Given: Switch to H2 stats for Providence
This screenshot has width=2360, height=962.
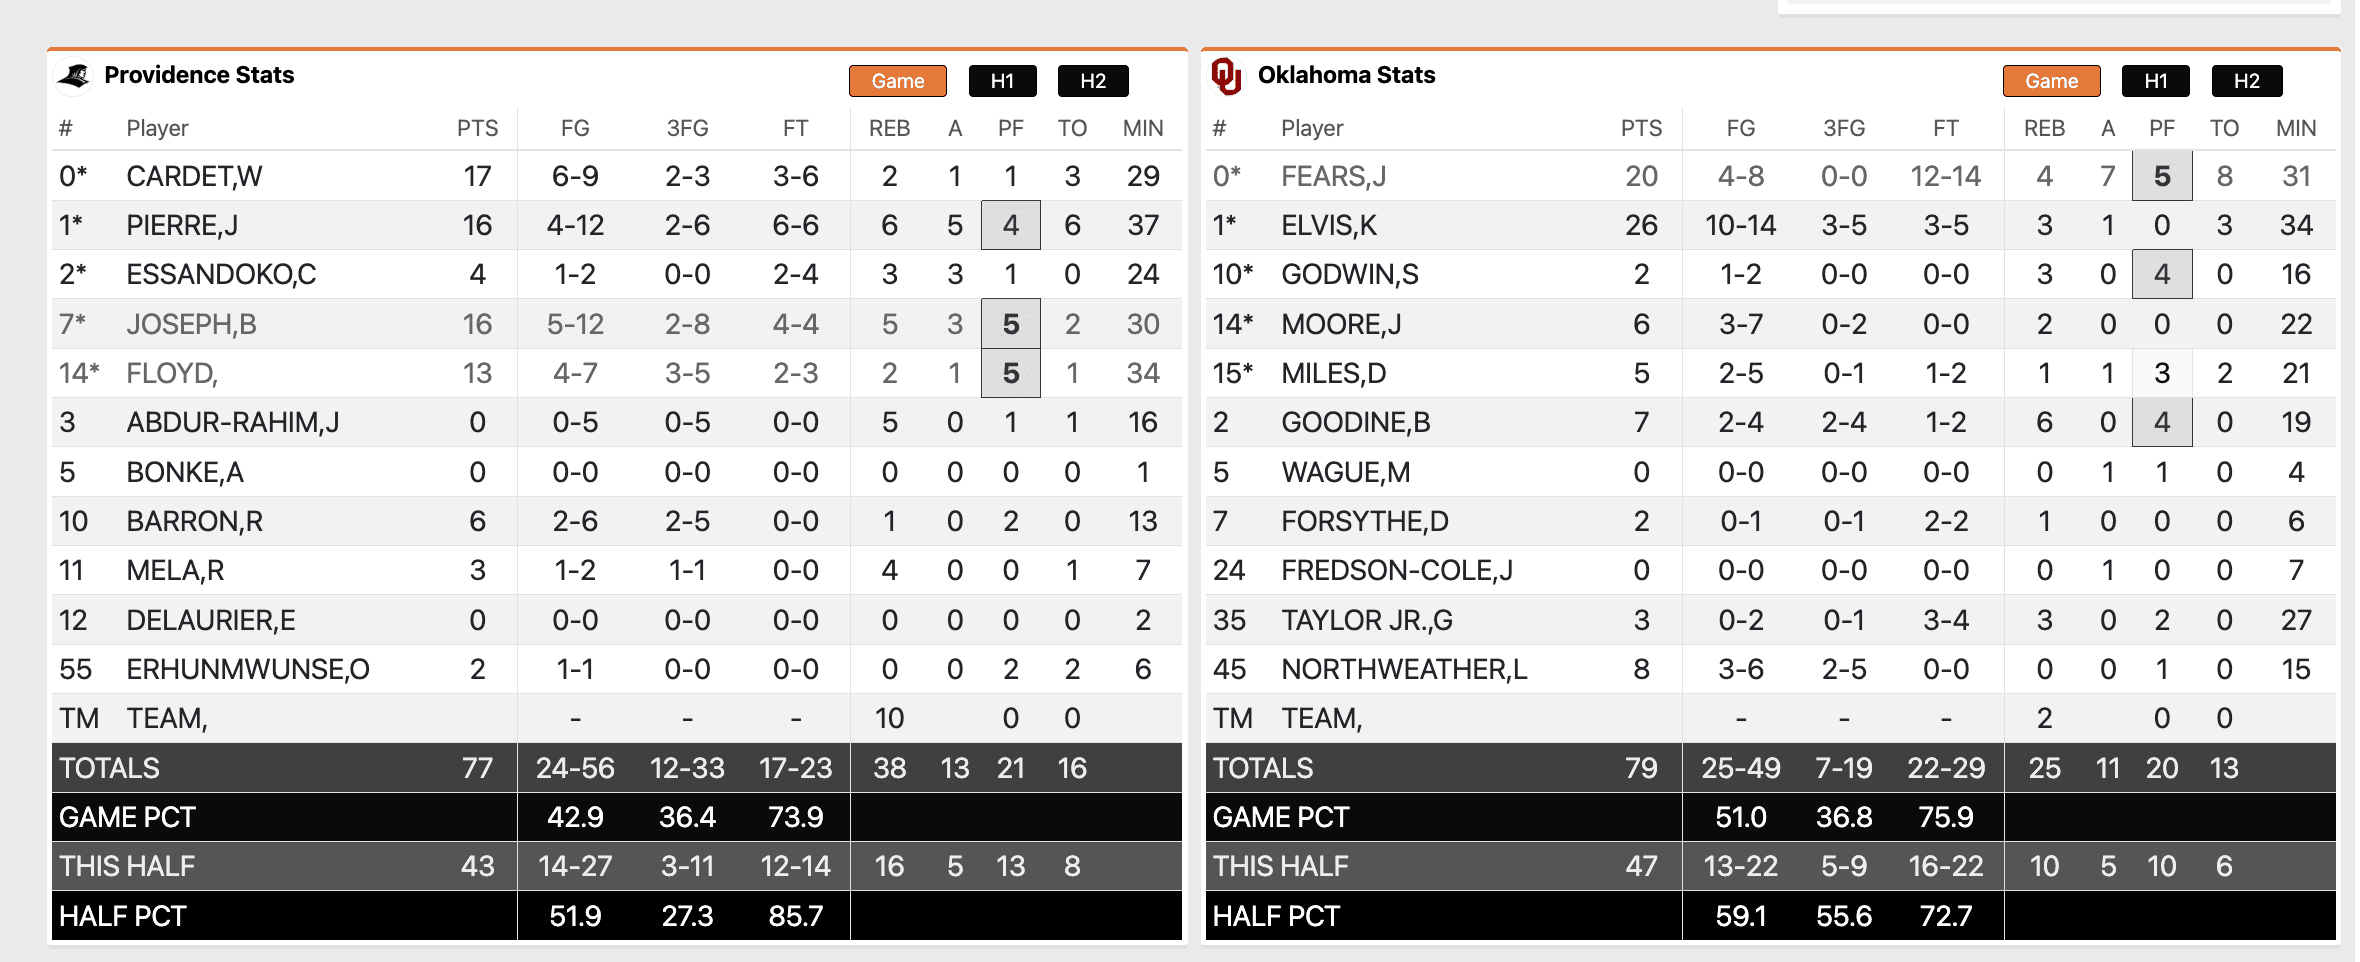Looking at the screenshot, I should tap(1094, 81).
